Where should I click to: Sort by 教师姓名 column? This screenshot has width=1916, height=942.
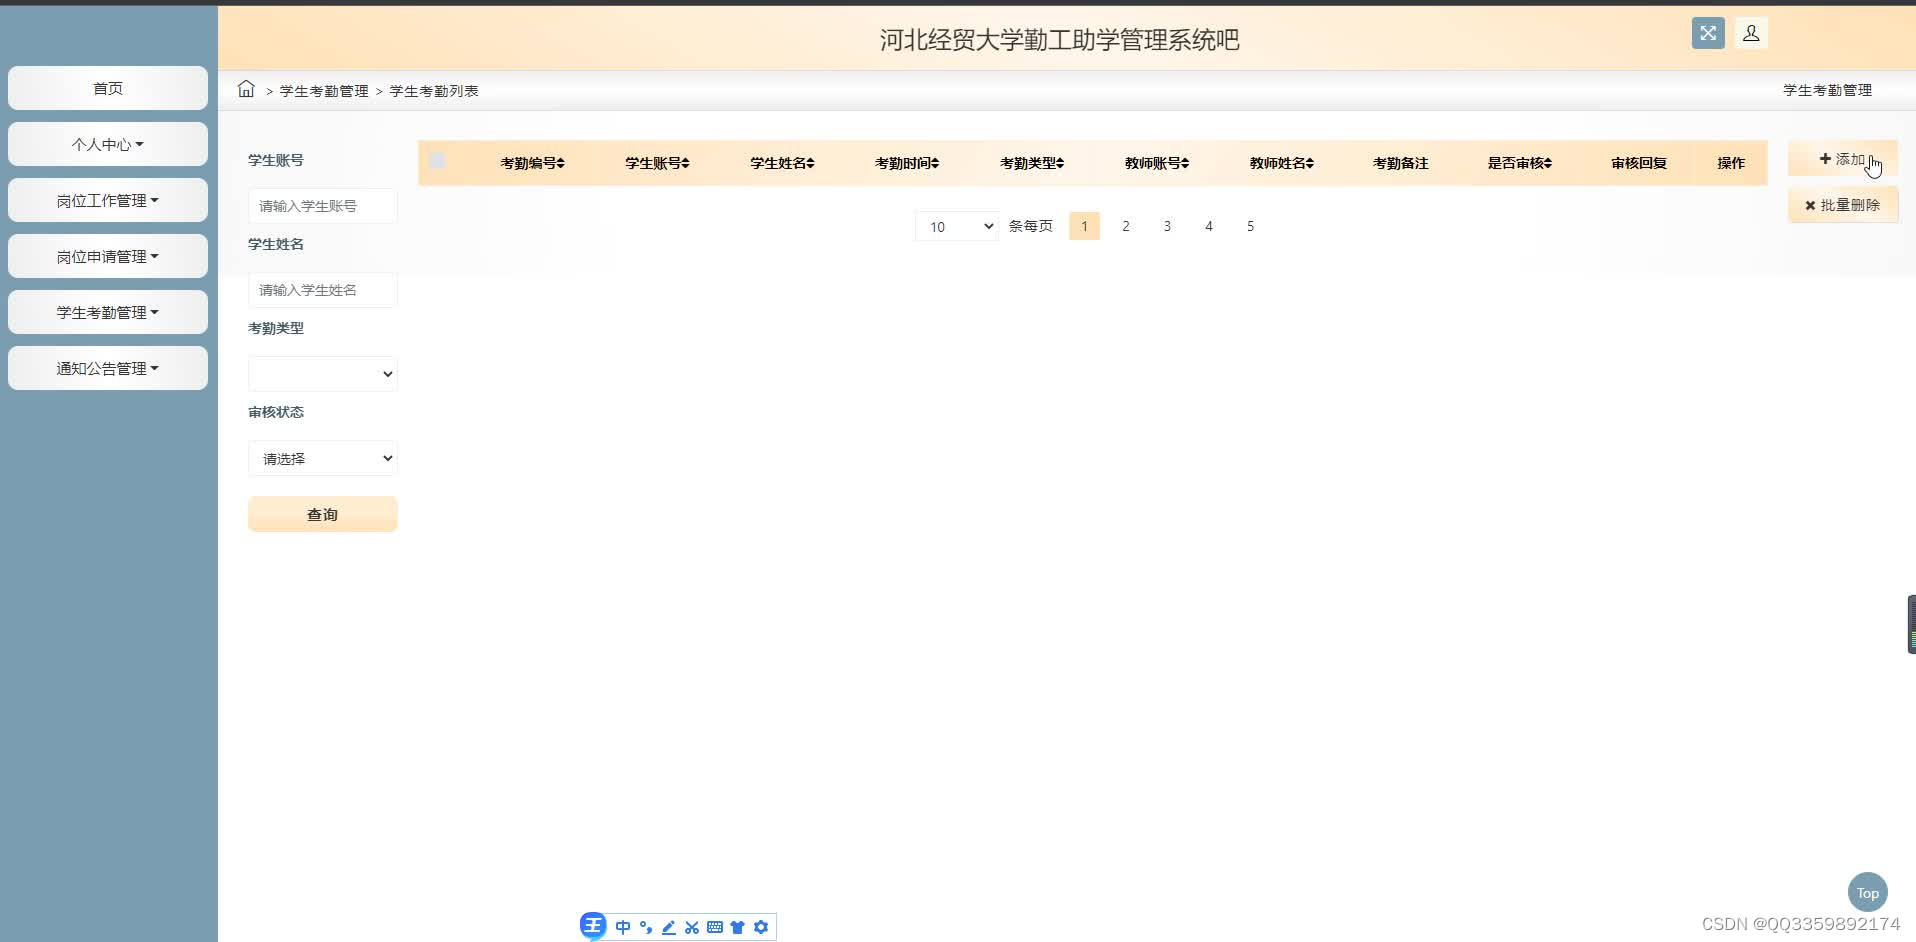[x=1282, y=163]
